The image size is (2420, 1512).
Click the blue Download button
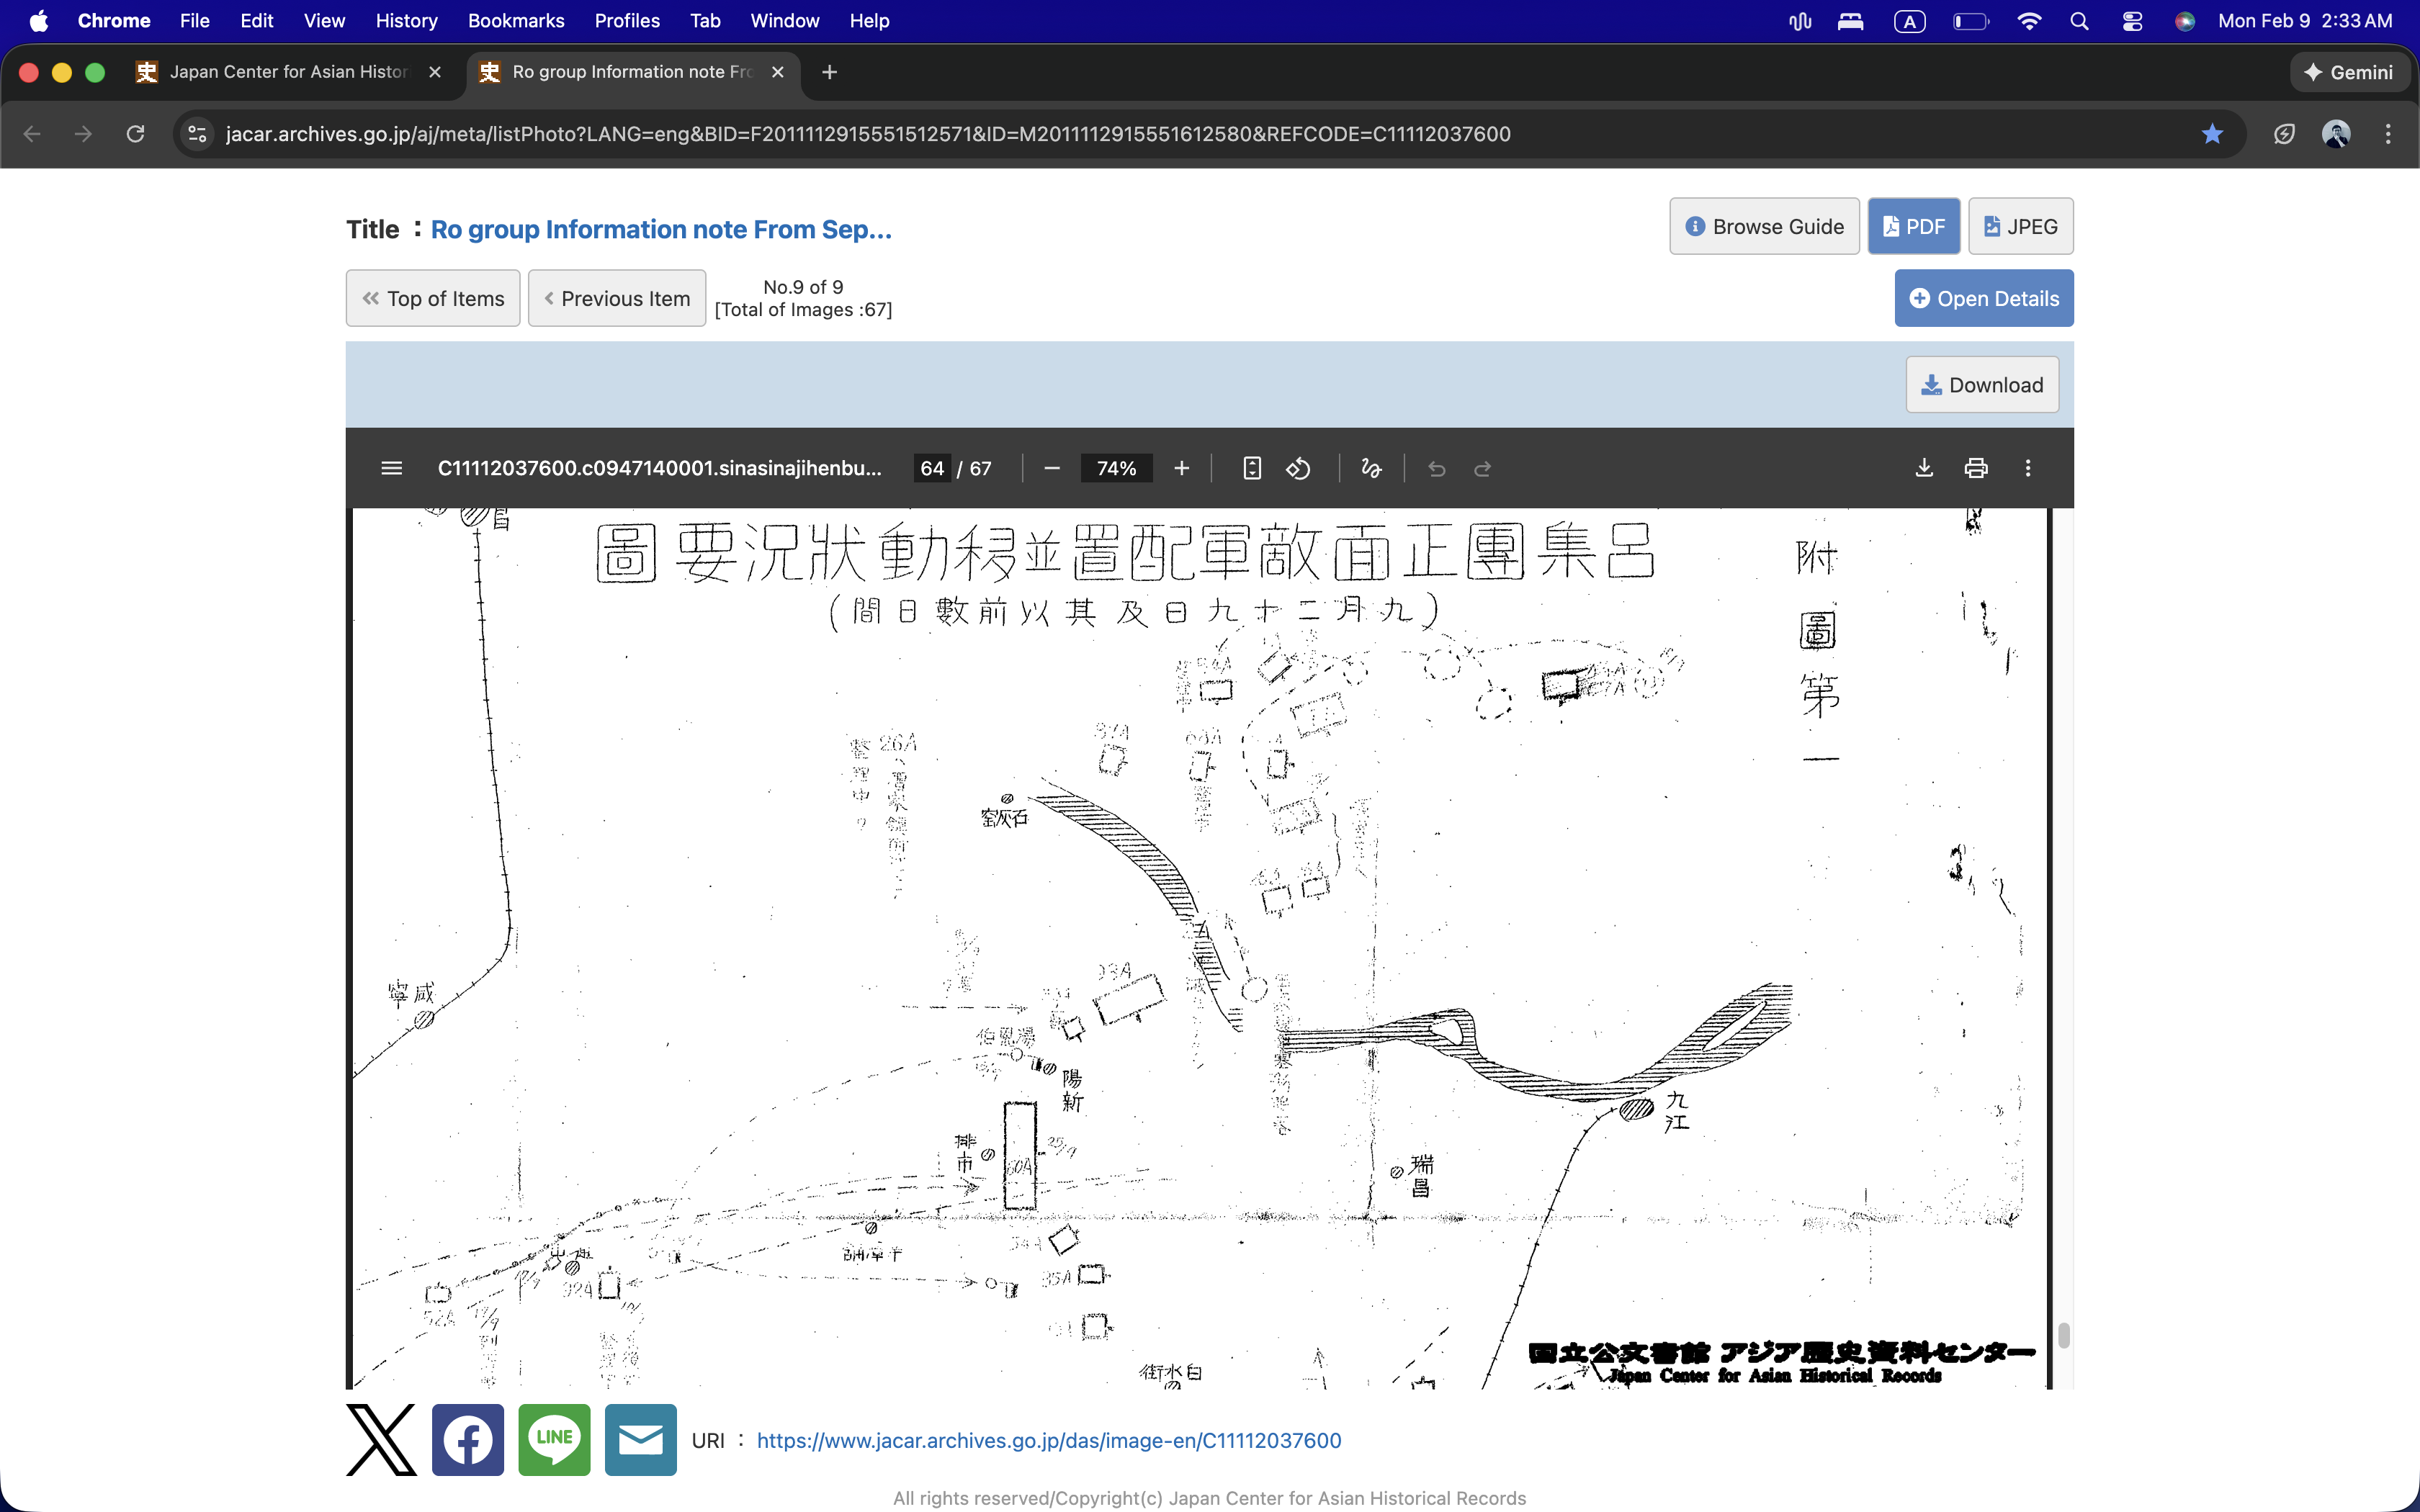(x=1982, y=385)
